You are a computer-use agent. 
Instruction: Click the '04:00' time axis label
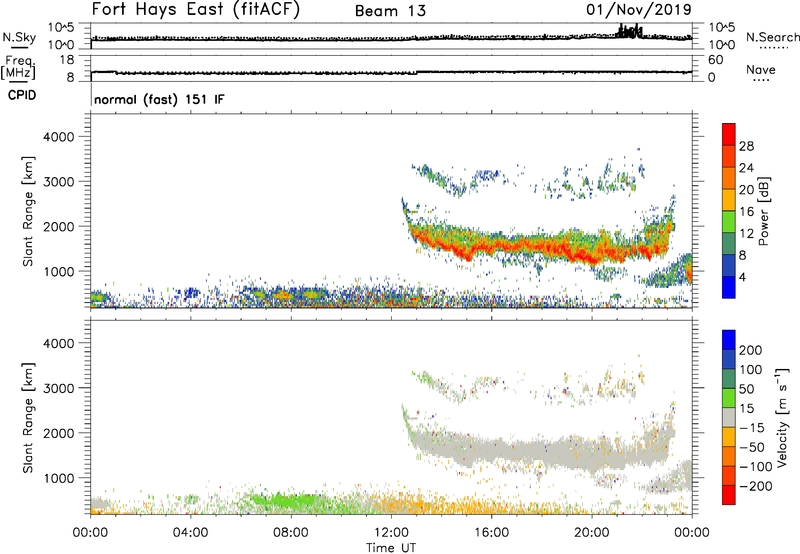click(x=190, y=533)
